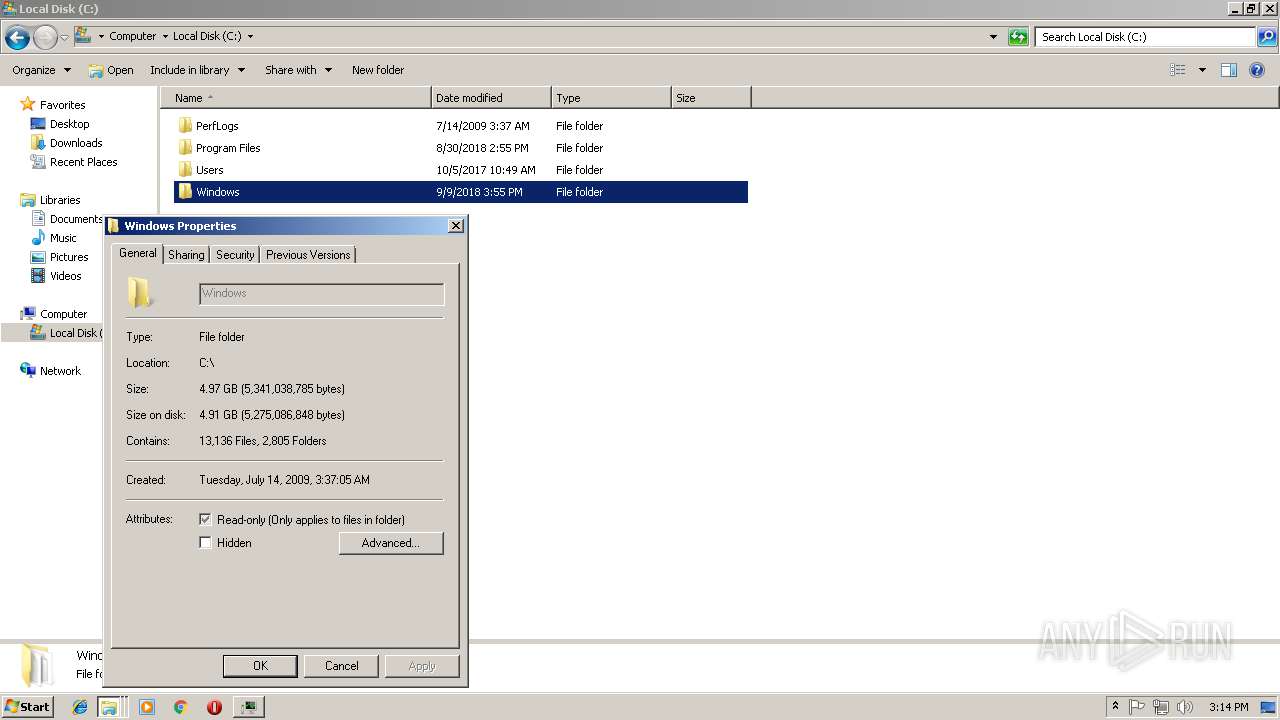This screenshot has height=720, width=1280.
Task: Open Documents library
Action: [x=66, y=219]
